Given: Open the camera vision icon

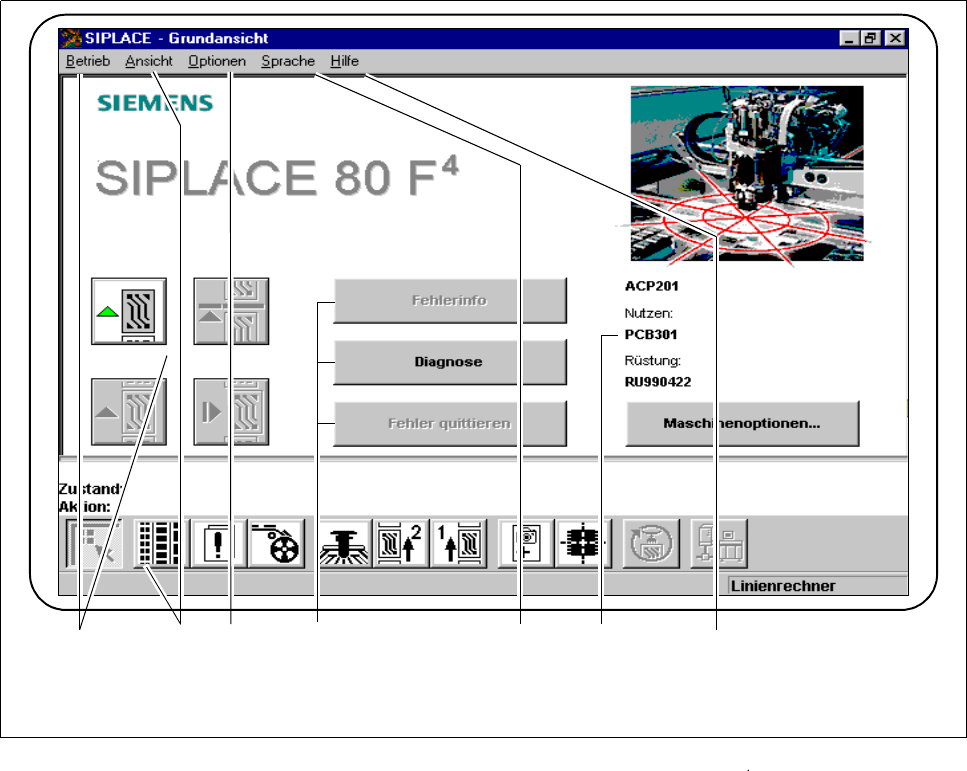Looking at the screenshot, I should [x=526, y=543].
